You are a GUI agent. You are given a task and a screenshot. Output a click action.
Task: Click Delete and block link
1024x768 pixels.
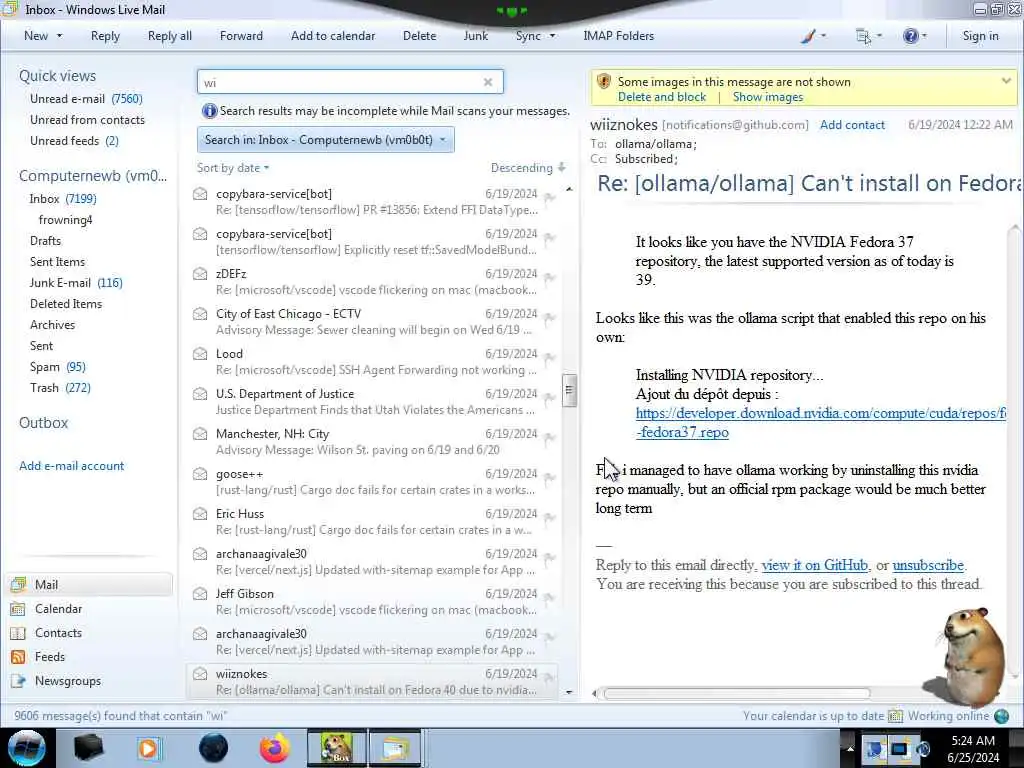click(662, 97)
